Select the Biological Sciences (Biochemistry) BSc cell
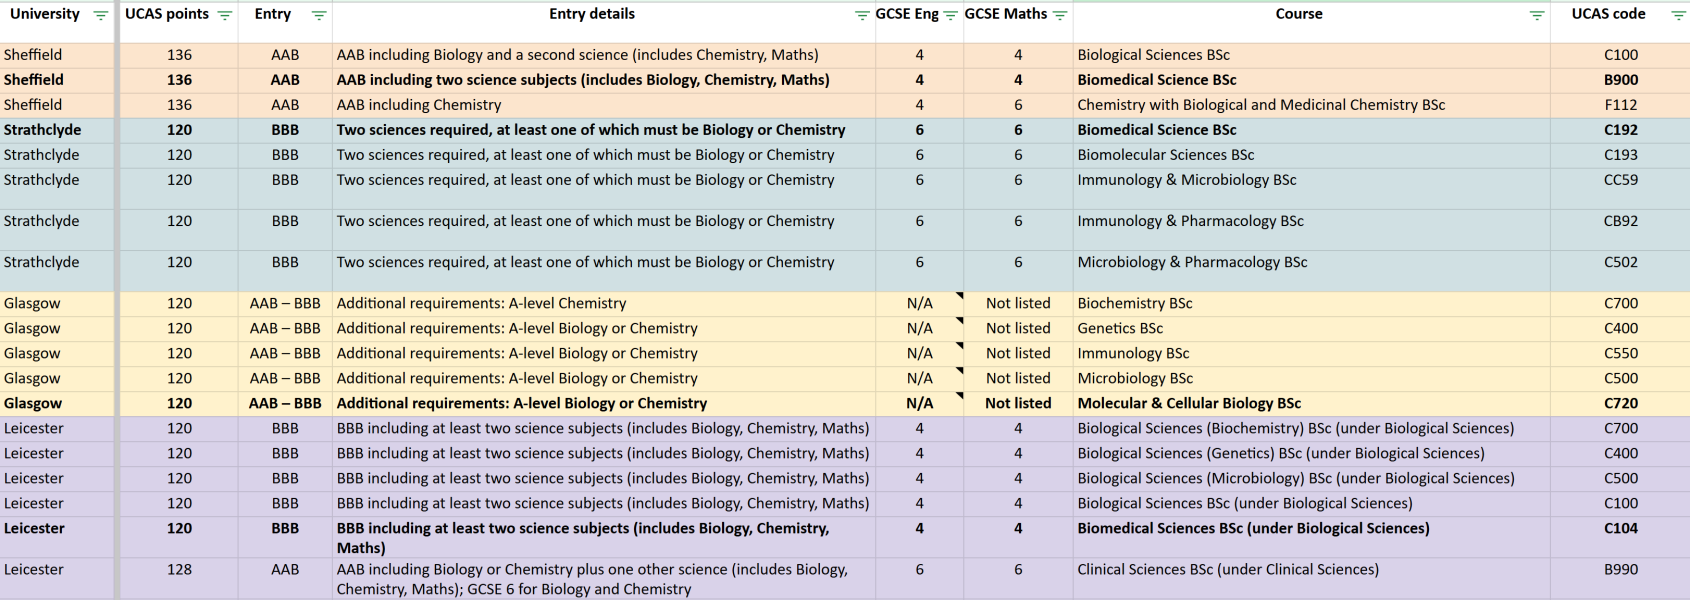The height and width of the screenshot is (600, 1690). click(1311, 428)
